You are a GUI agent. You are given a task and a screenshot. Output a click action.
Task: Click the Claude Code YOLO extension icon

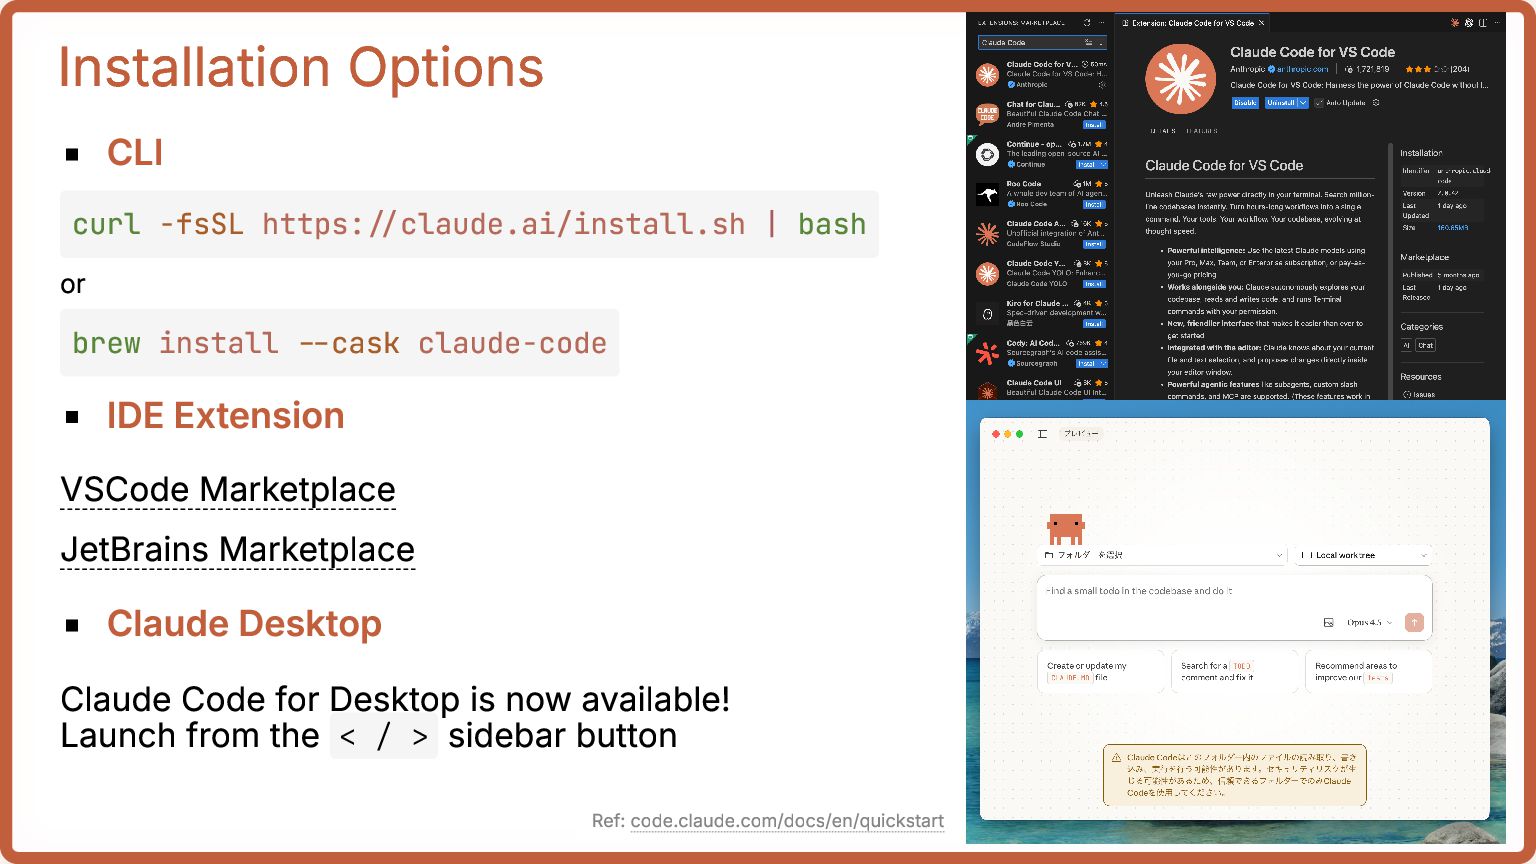pyautogui.click(x=987, y=273)
